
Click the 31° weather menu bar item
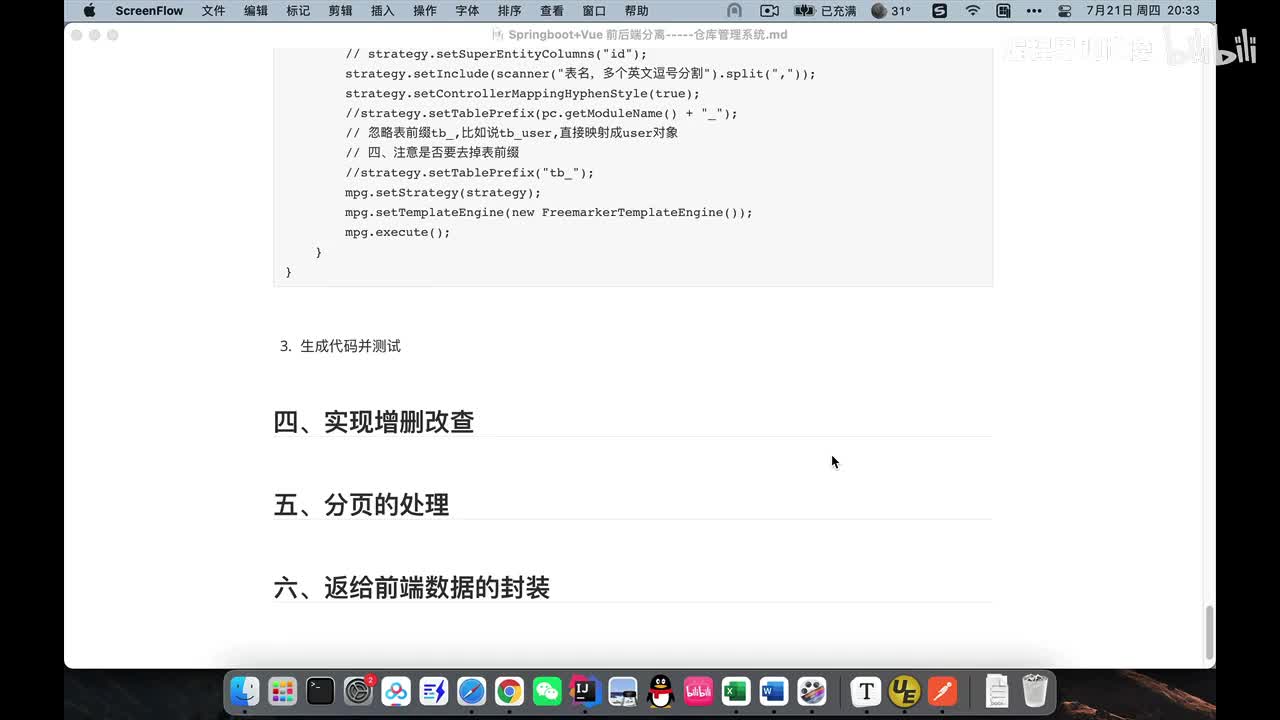(891, 11)
